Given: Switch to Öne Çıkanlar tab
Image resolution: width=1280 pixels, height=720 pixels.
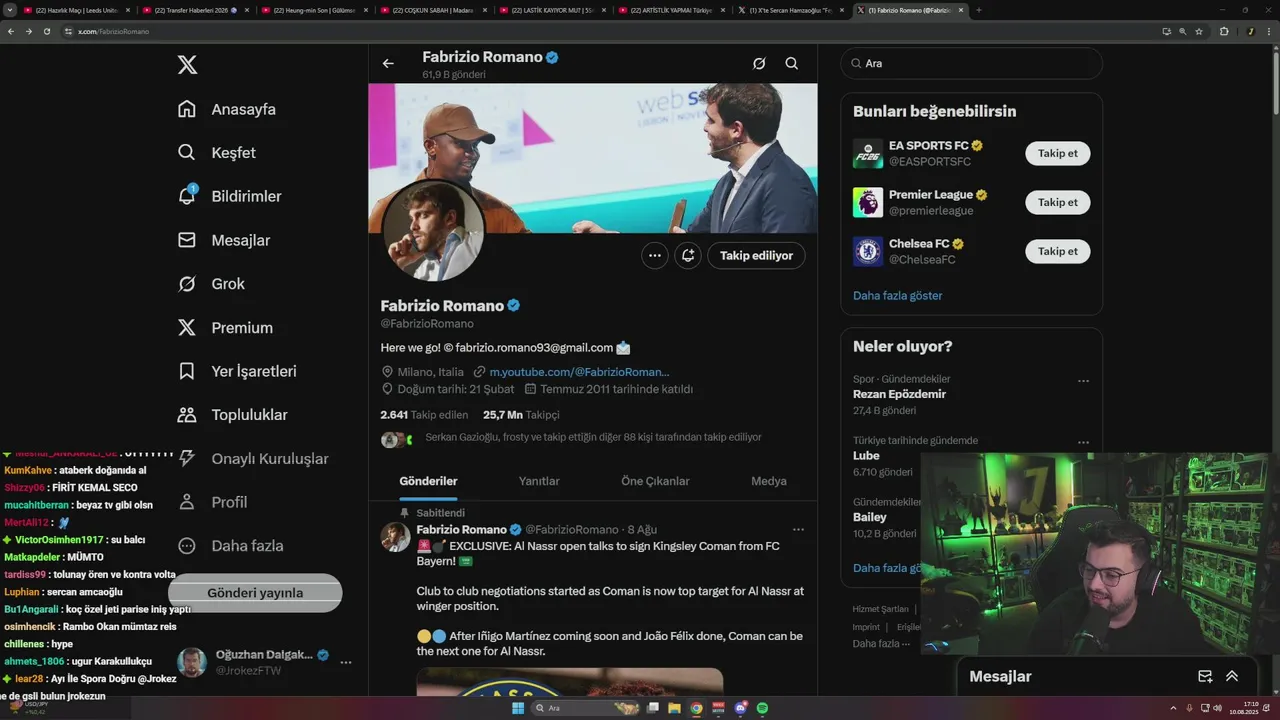Looking at the screenshot, I should [655, 481].
